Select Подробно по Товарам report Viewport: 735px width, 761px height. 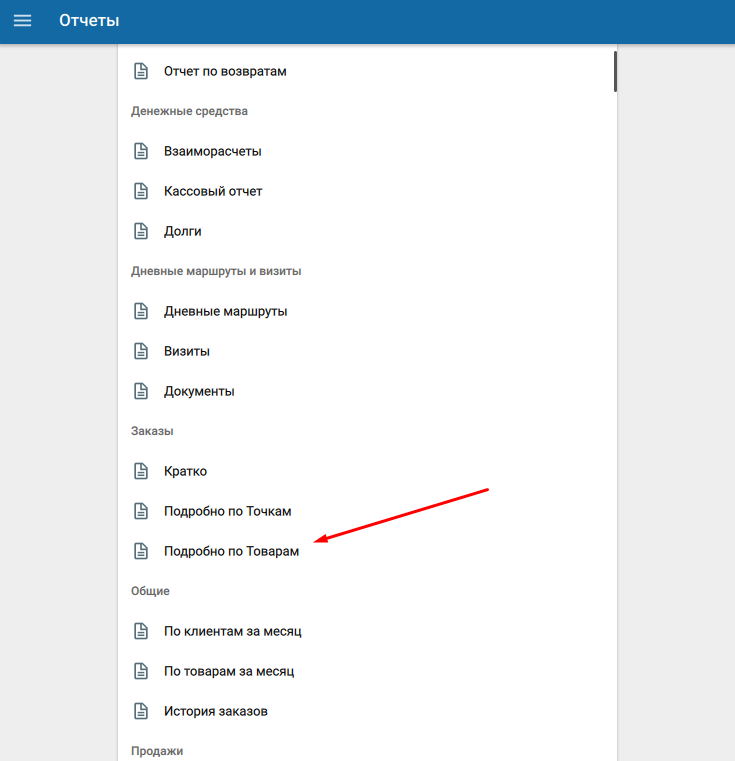pos(231,551)
